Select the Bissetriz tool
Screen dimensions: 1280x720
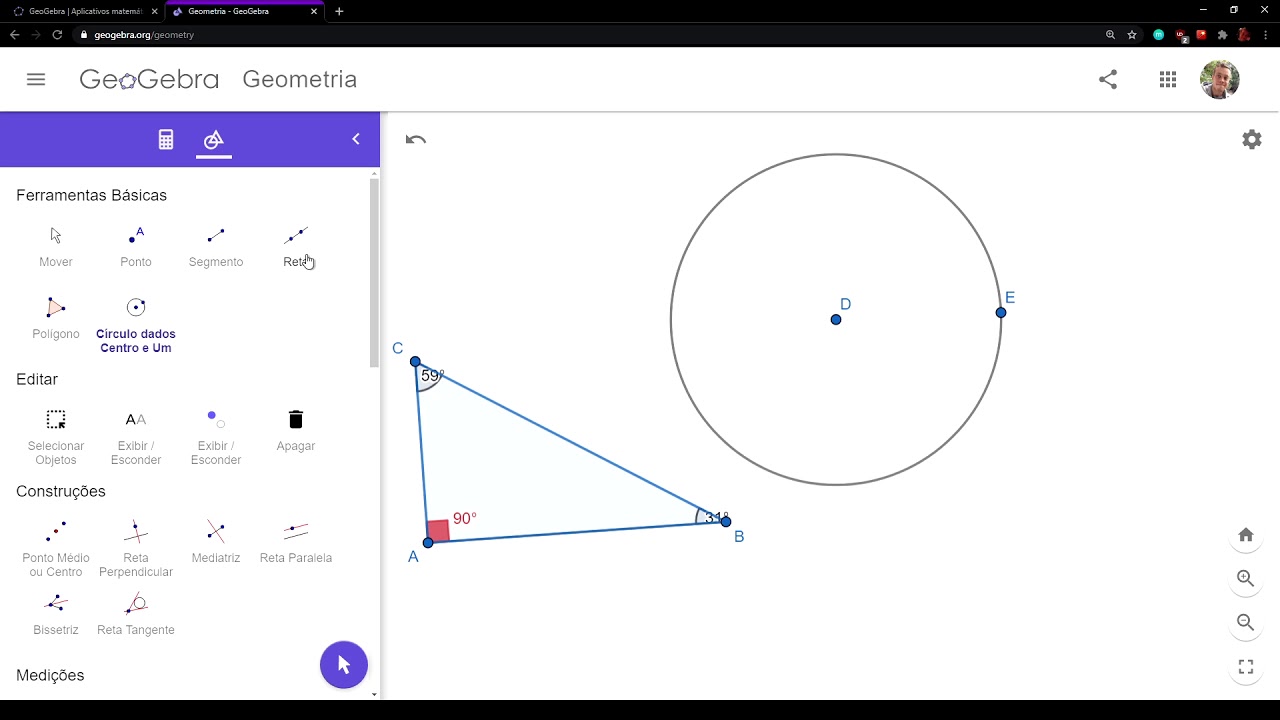tap(56, 614)
